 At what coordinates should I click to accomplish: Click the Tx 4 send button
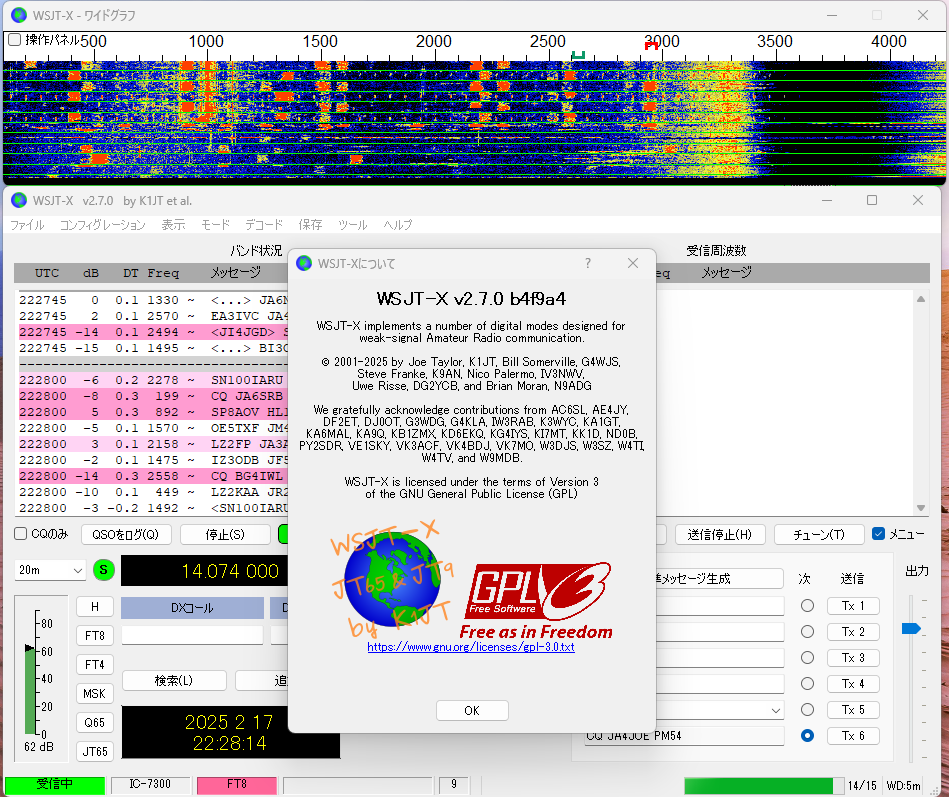853,684
